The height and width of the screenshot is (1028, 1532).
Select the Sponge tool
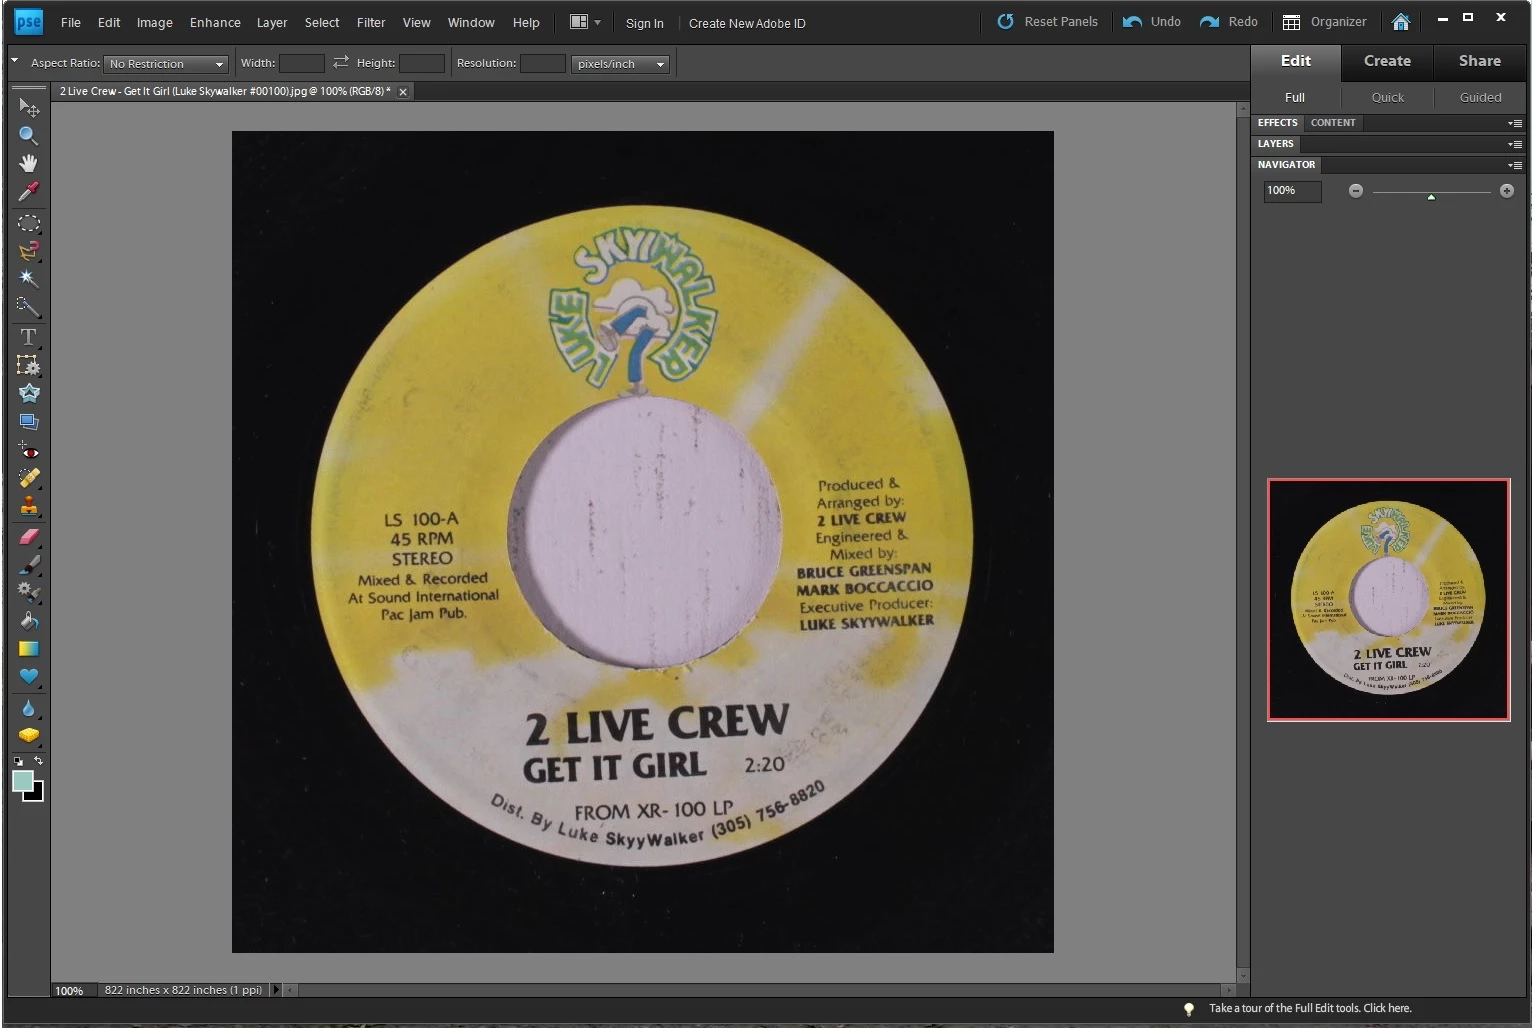pos(28,736)
